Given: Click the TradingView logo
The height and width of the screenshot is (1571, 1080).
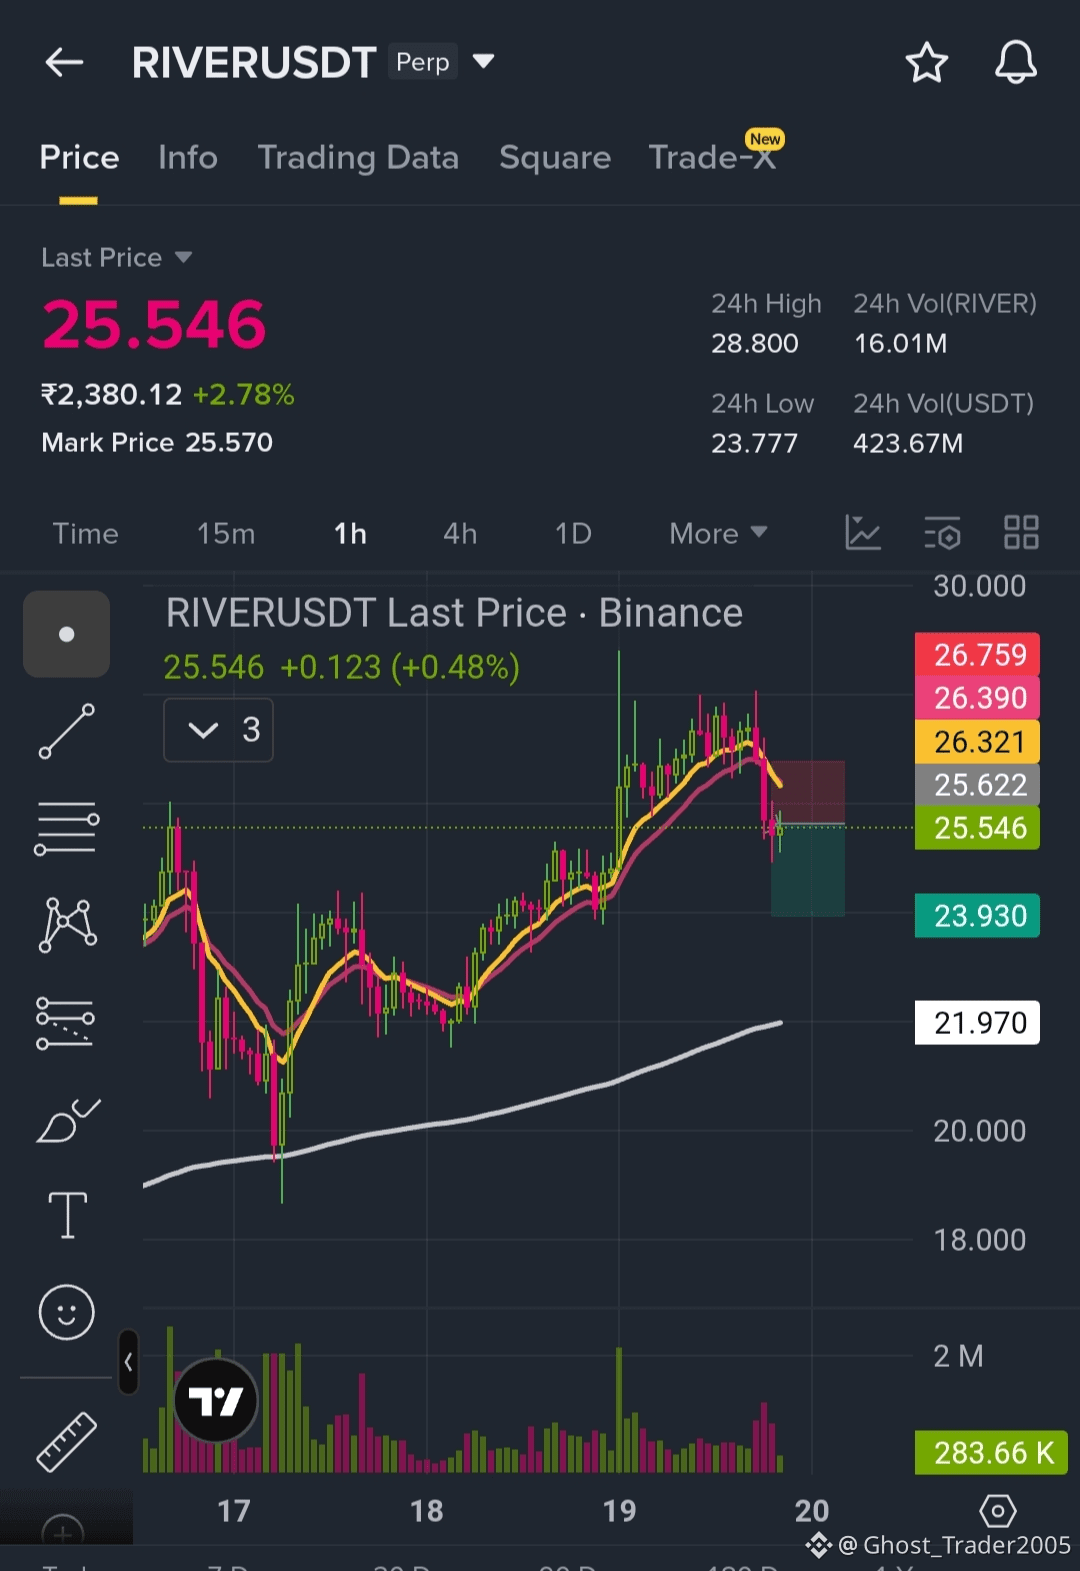Looking at the screenshot, I should [216, 1401].
